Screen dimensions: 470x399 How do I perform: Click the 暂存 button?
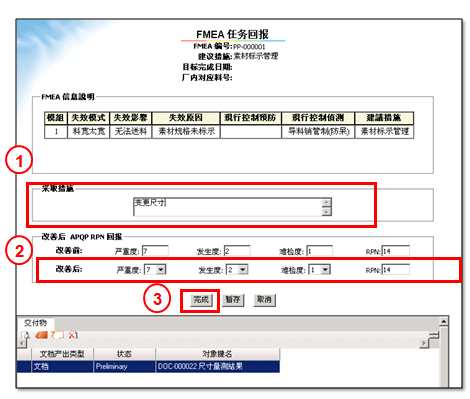(x=233, y=300)
